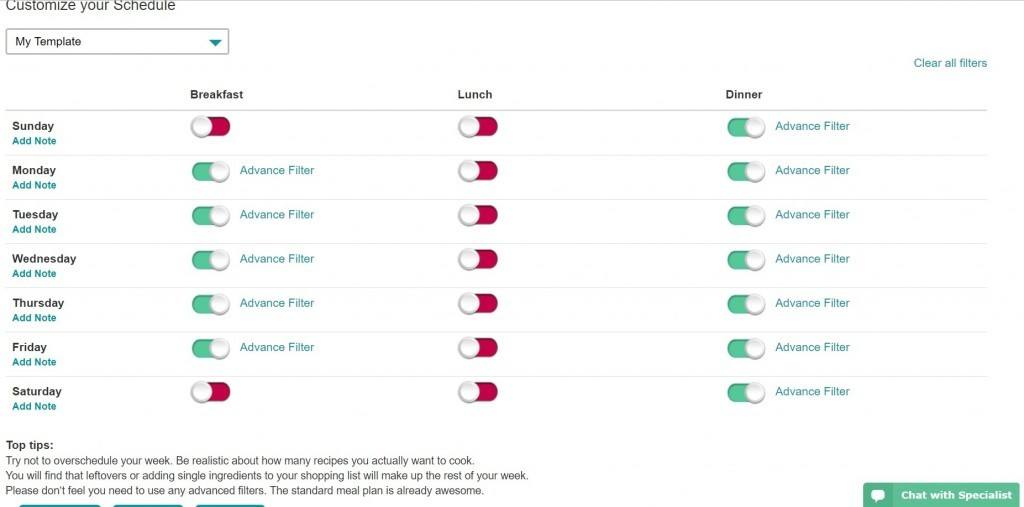
Task: Add Note for Sunday
Action: click(34, 141)
